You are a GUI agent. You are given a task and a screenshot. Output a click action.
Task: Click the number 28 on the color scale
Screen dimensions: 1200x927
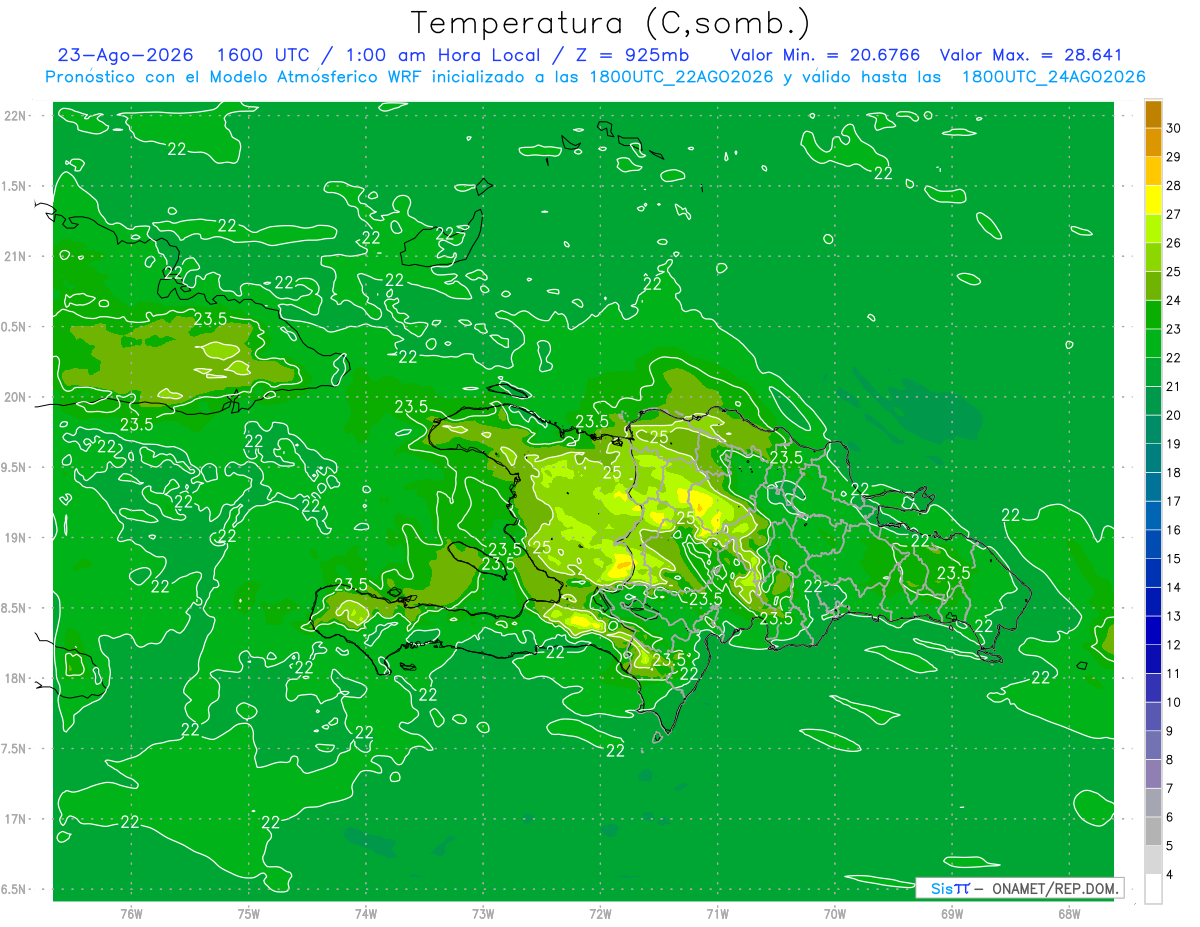tap(1174, 186)
